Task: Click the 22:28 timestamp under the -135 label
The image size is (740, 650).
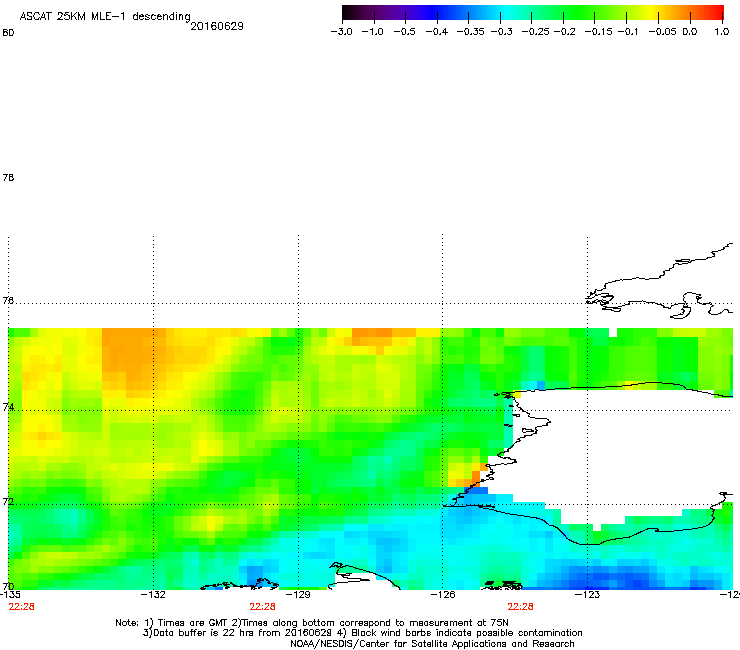Action: (21, 607)
